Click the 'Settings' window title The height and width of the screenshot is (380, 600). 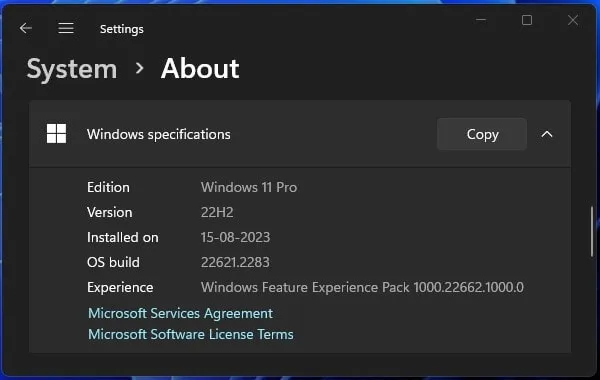click(122, 29)
